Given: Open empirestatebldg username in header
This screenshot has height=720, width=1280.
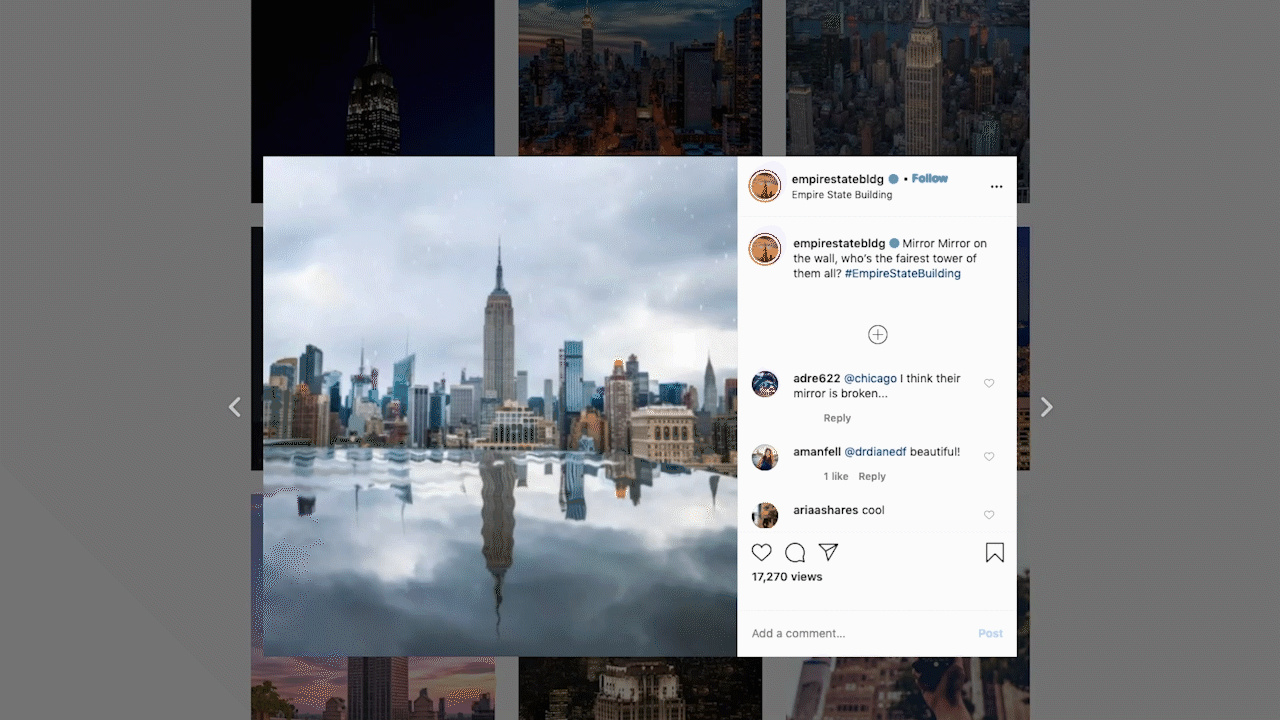Looking at the screenshot, I should (x=838, y=179).
